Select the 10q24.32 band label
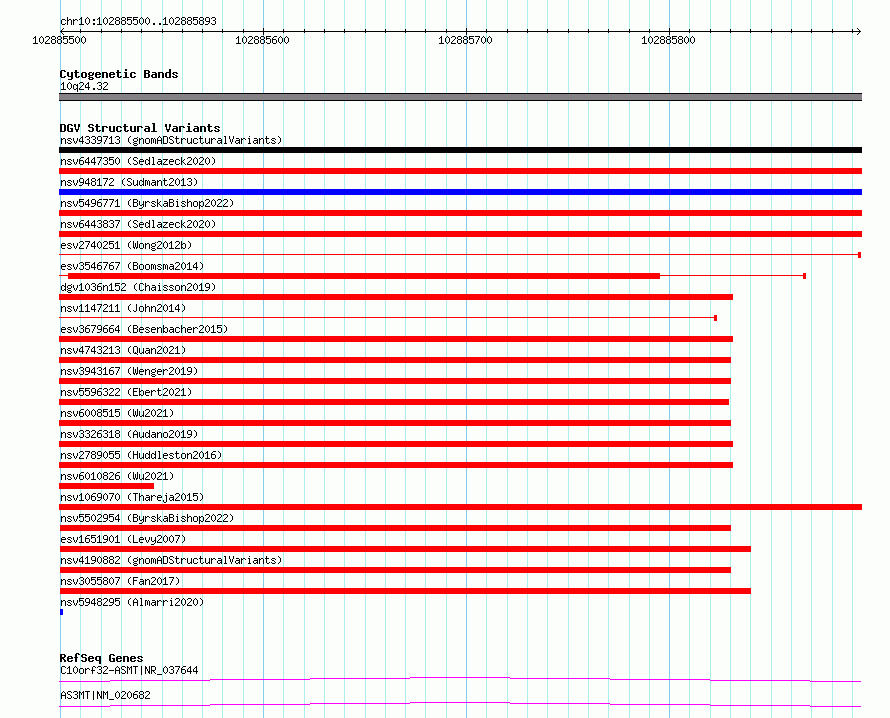This screenshot has height=718, width=890. pos(84,86)
